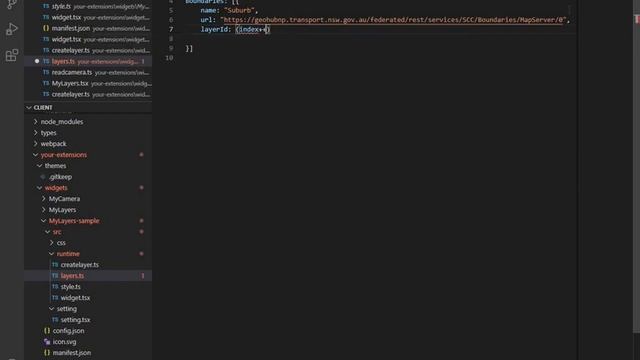Expand the MyLayers folder
The height and width of the screenshot is (360, 640).
(x=88, y=210)
